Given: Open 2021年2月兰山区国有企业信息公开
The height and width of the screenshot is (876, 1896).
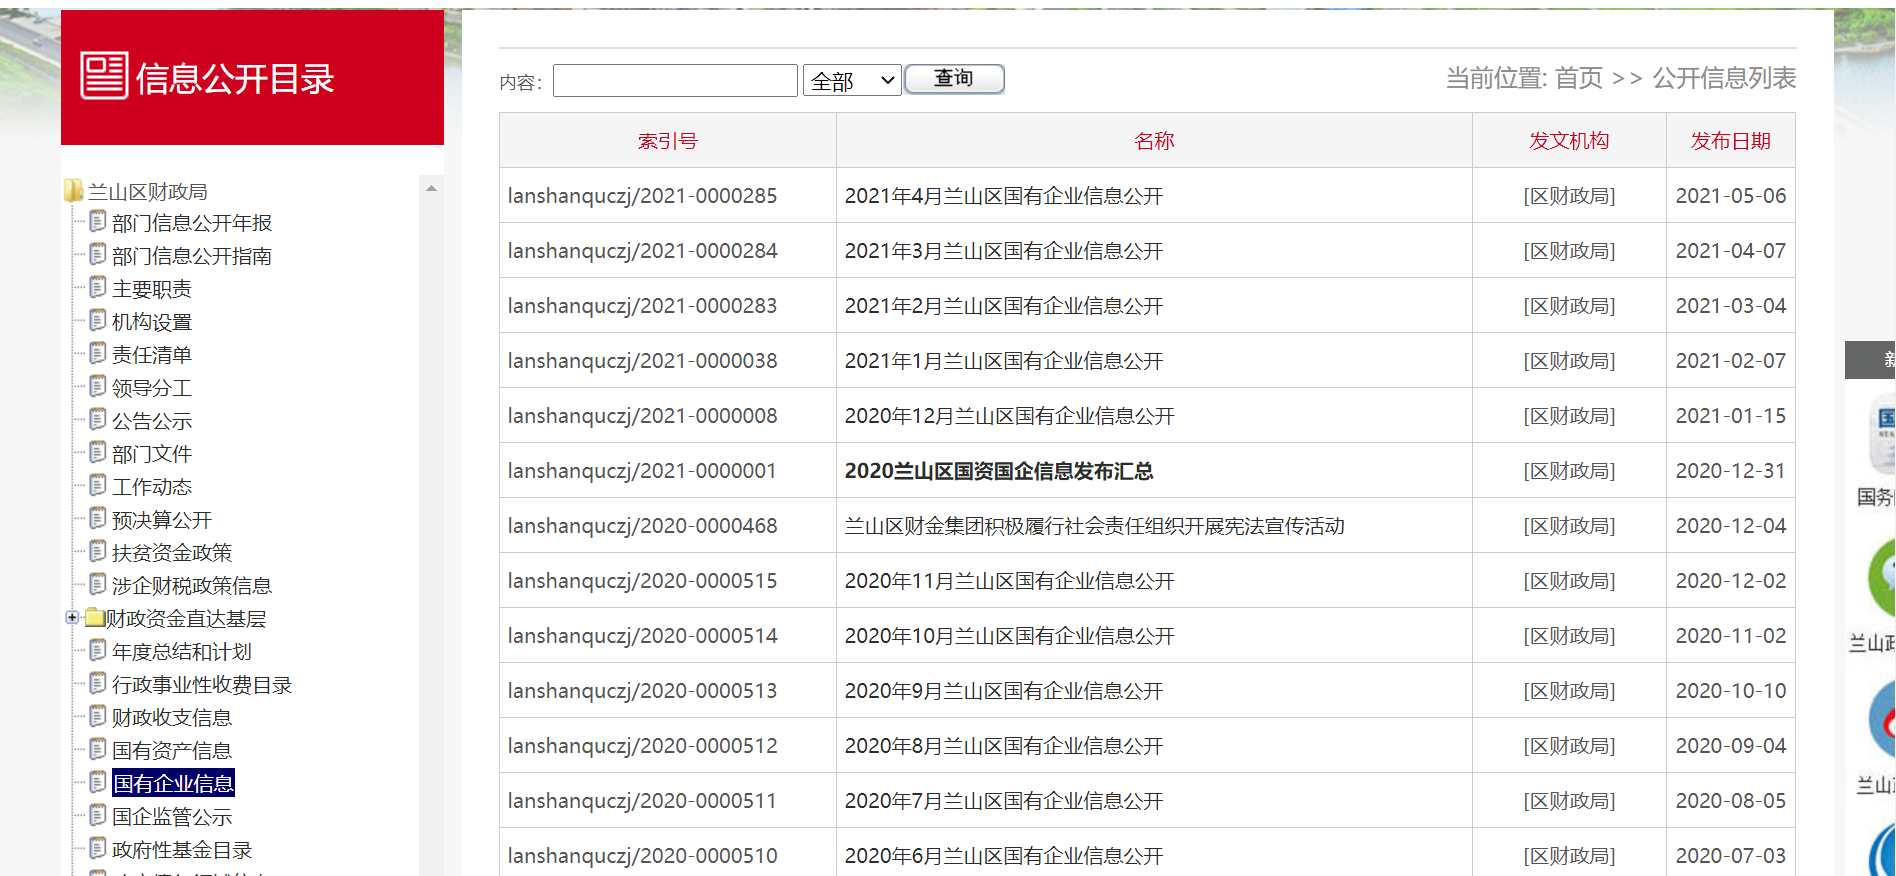Looking at the screenshot, I should [x=1004, y=306].
